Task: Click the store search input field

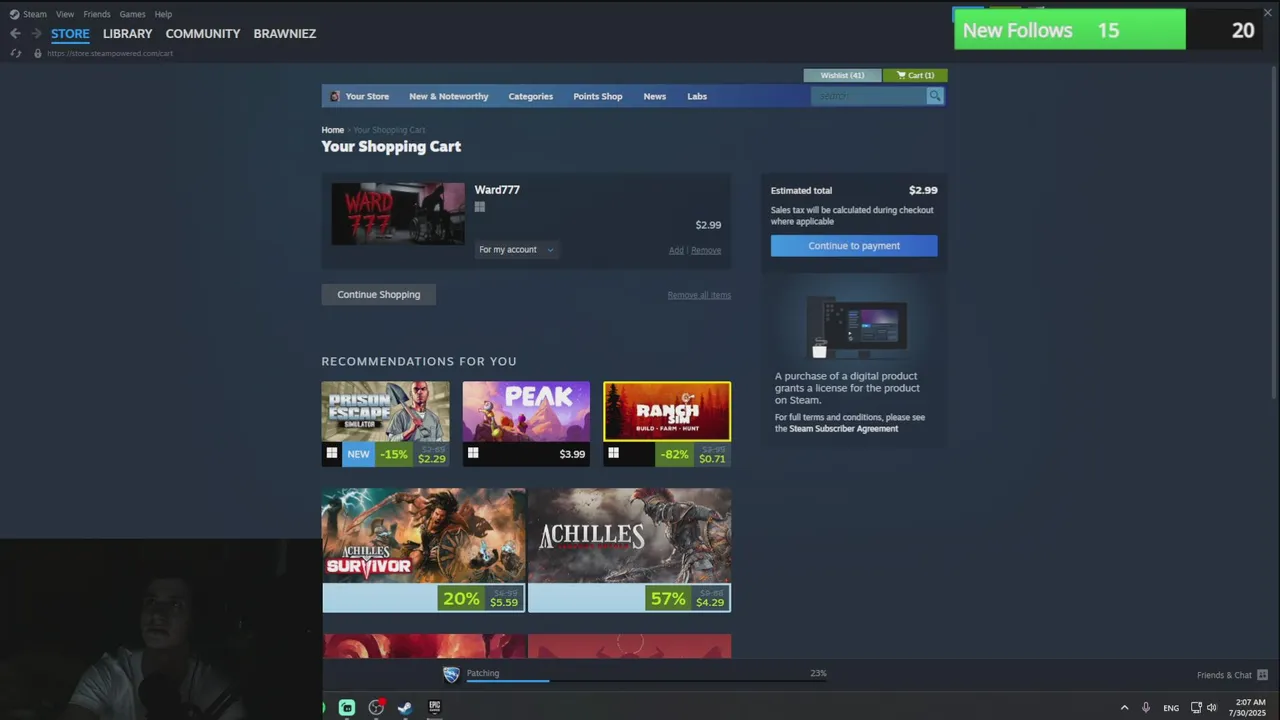Action: coord(869,96)
